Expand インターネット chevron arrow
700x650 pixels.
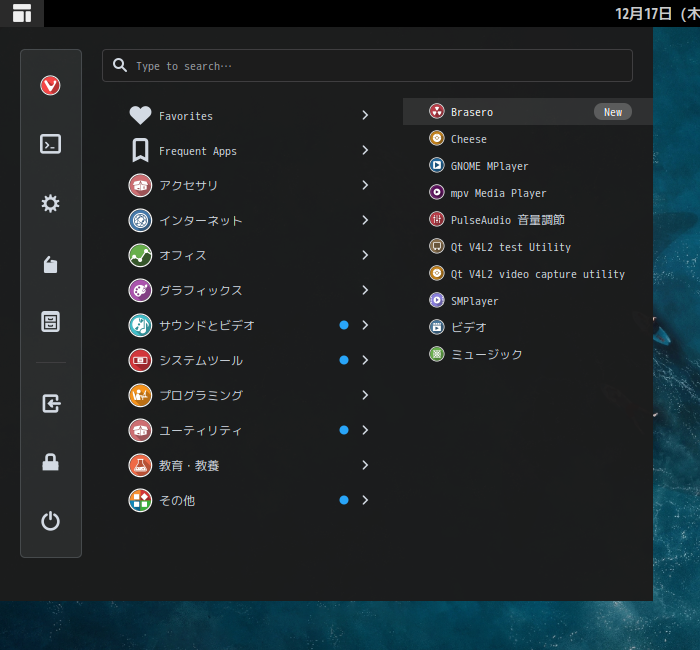[x=365, y=220]
